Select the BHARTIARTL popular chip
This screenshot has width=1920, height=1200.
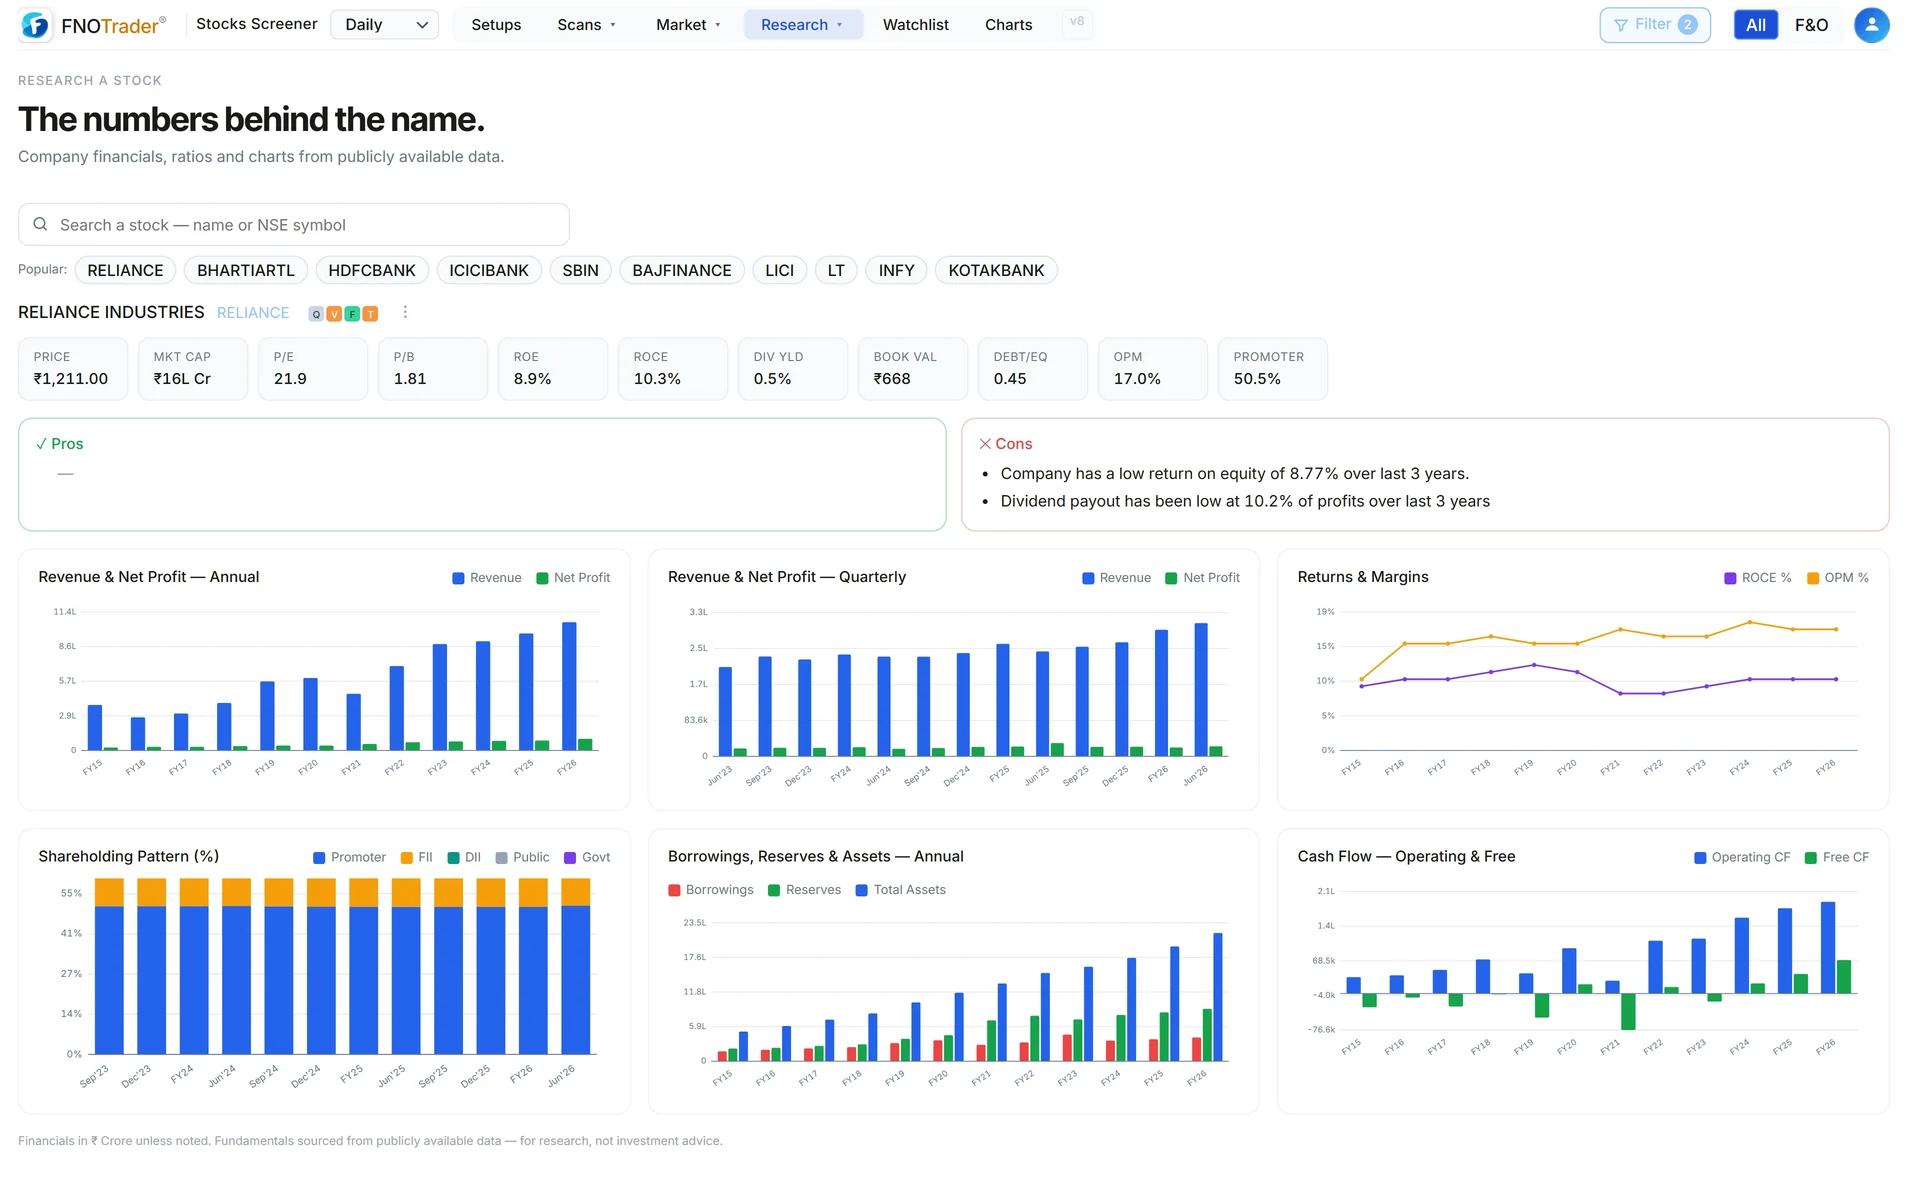click(246, 271)
